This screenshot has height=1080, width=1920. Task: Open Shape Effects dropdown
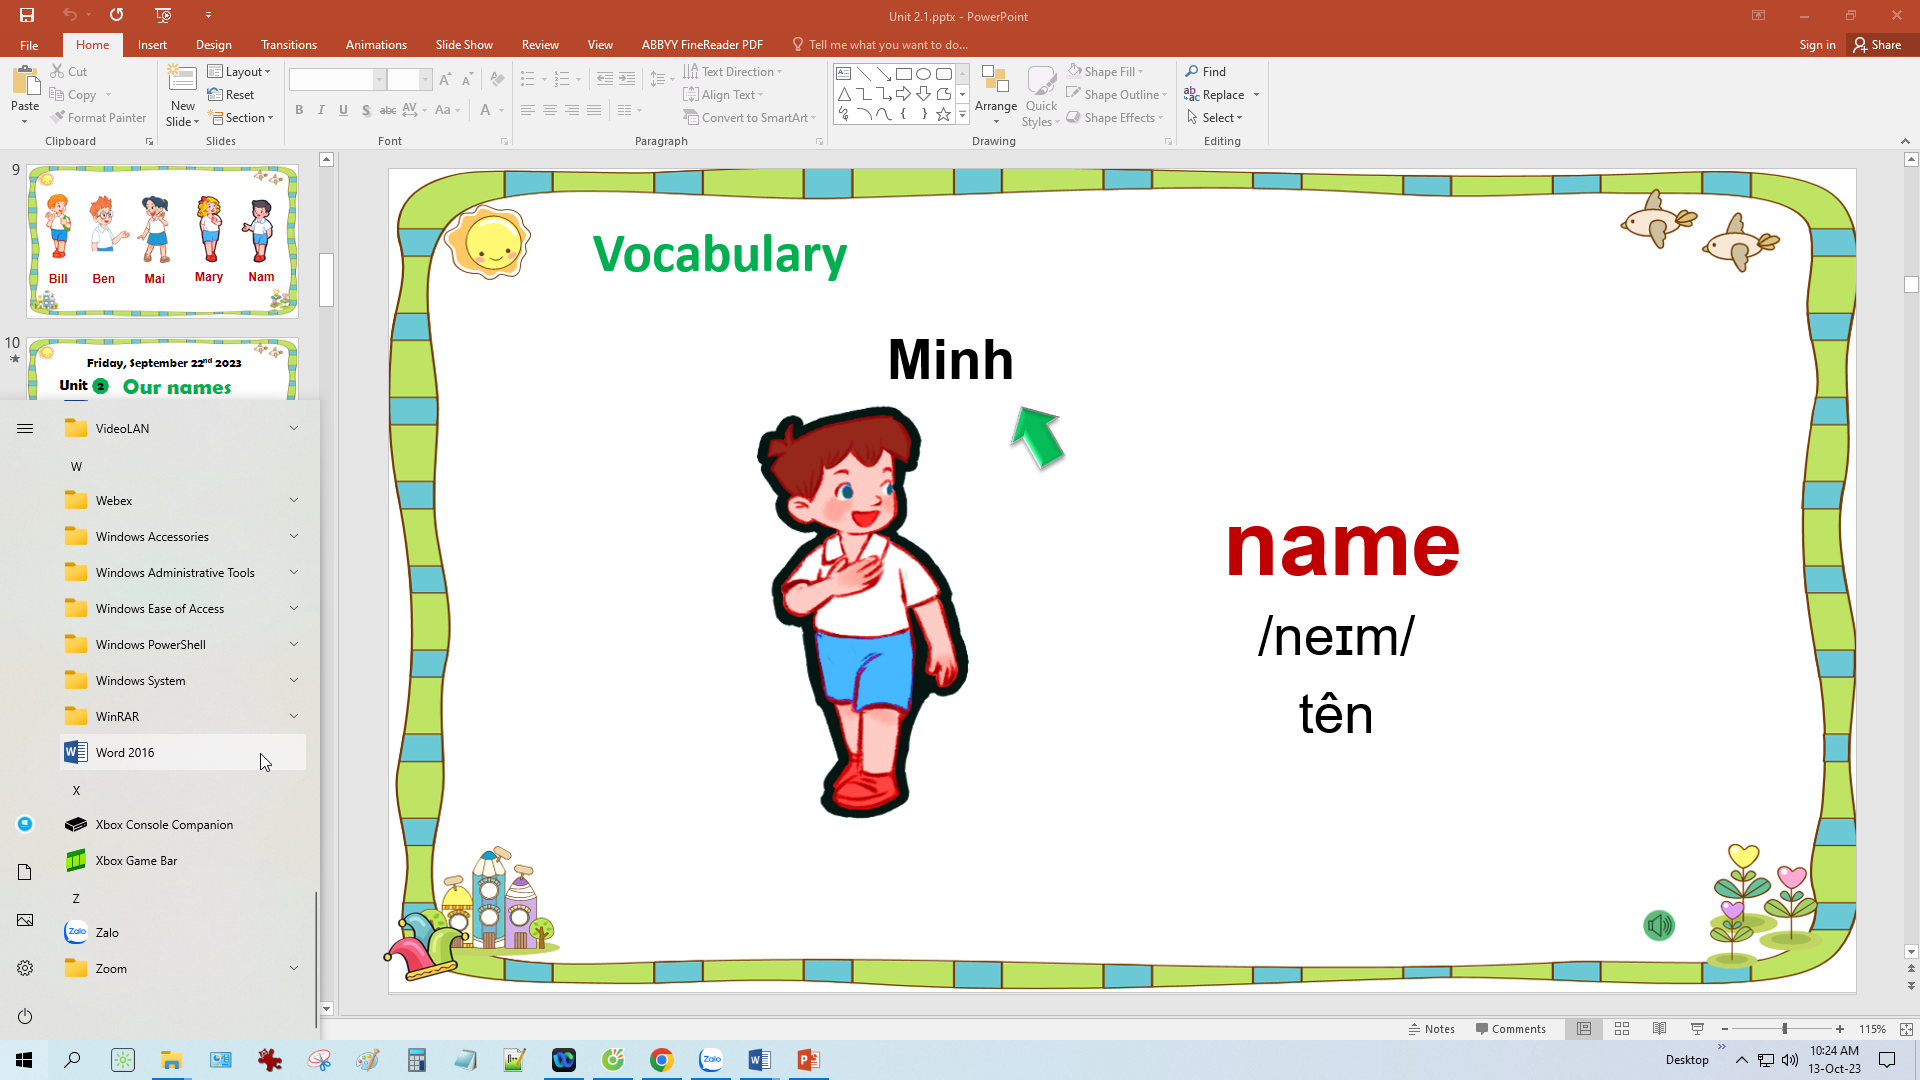[1115, 118]
